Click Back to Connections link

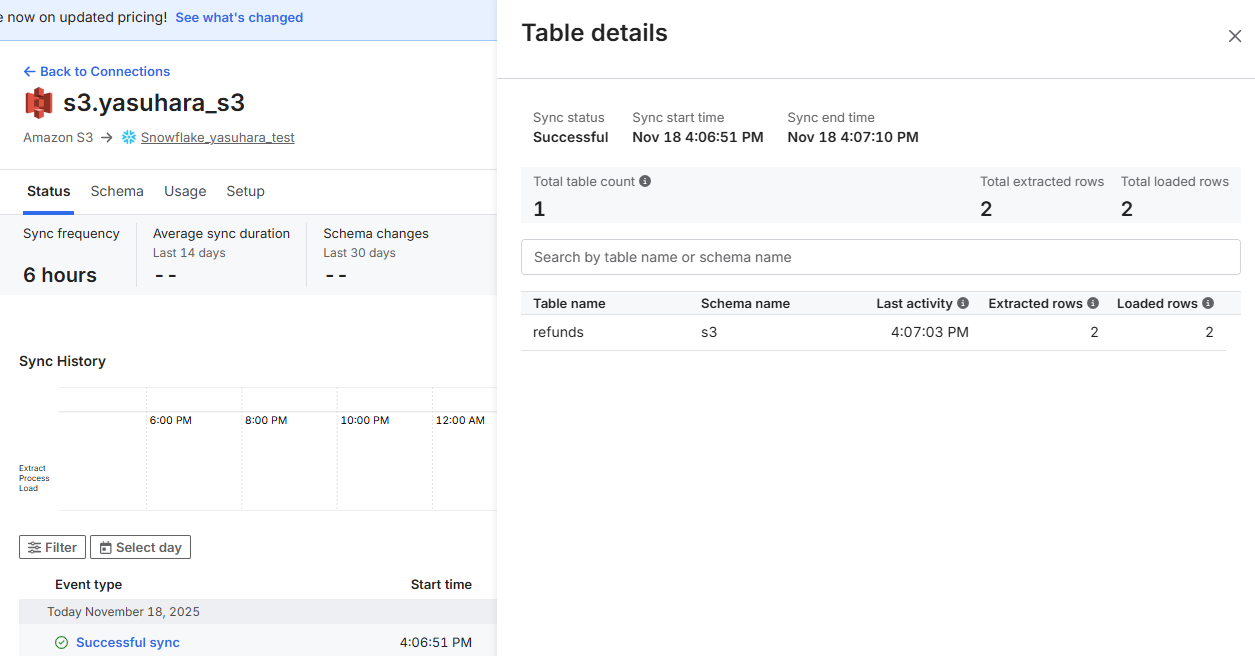(x=97, y=71)
